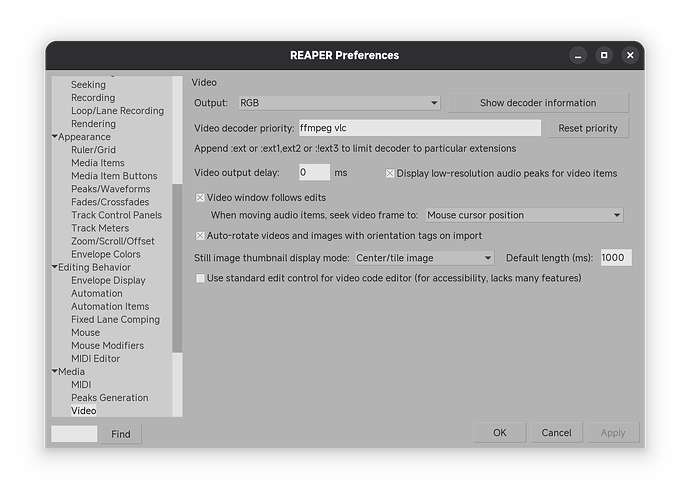The image size is (690, 498).
Task: Select Automation in the tree
Action: (x=97, y=293)
